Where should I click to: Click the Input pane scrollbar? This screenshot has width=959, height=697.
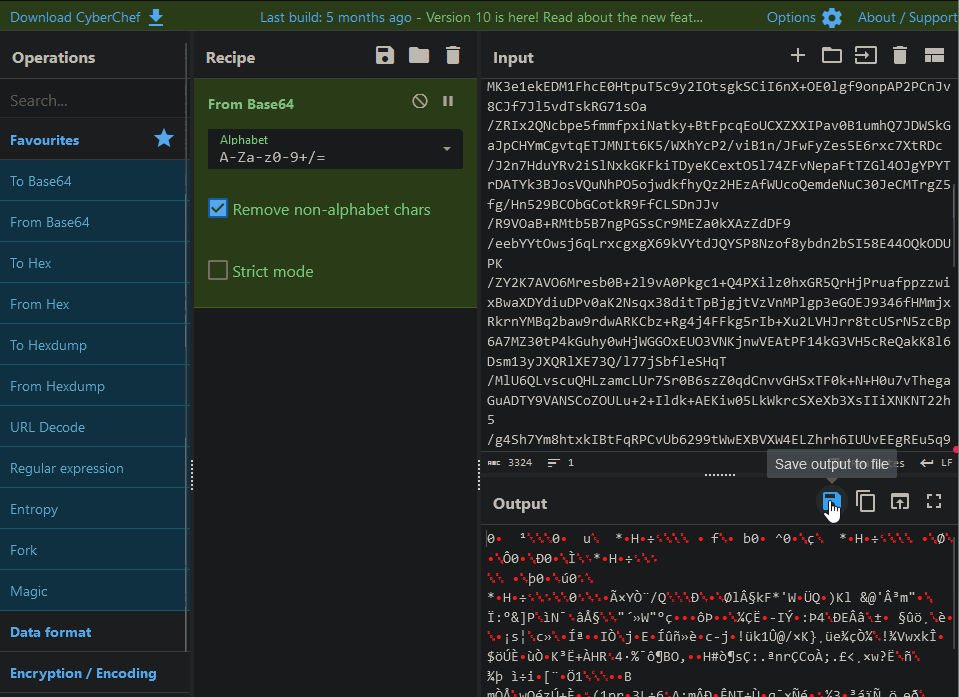[955, 225]
